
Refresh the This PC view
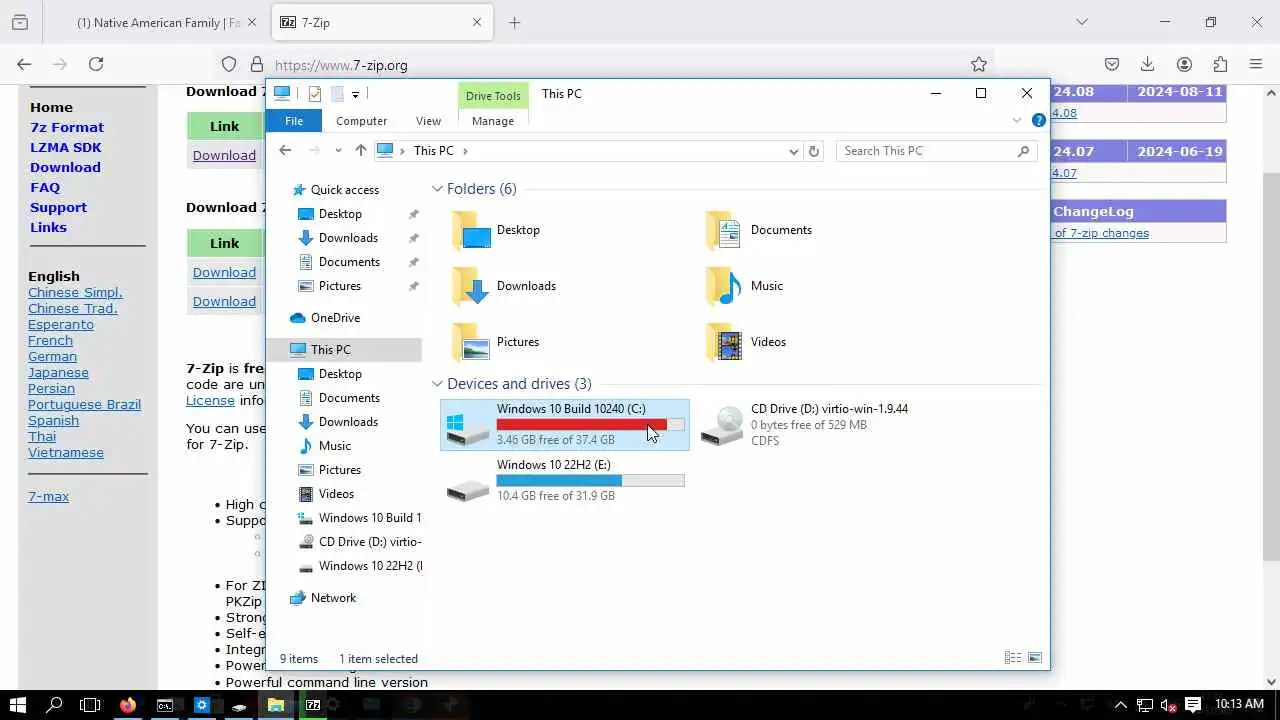point(814,152)
